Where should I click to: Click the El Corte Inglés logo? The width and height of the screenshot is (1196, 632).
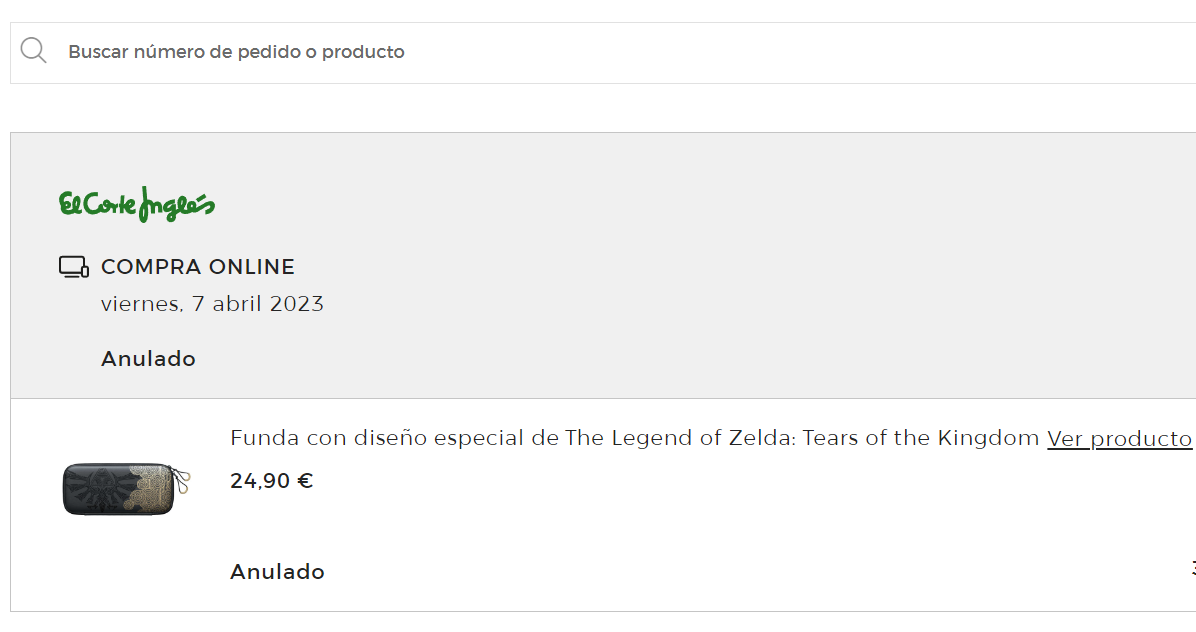pyautogui.click(x=137, y=205)
